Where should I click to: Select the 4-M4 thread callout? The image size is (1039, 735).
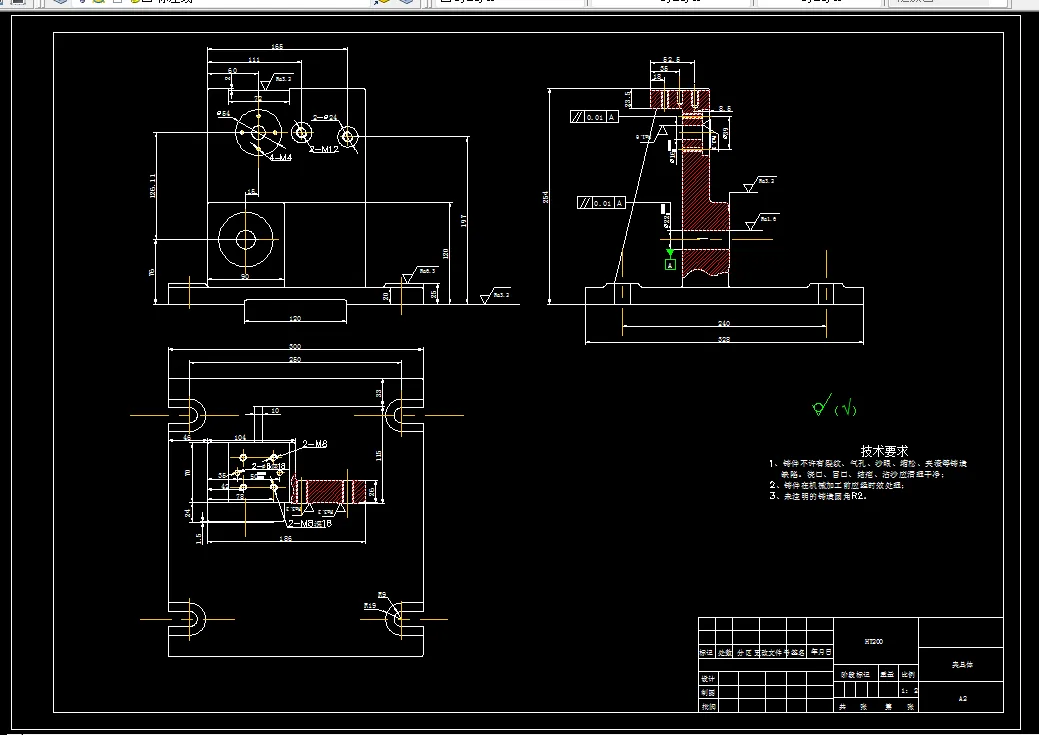[x=280, y=158]
